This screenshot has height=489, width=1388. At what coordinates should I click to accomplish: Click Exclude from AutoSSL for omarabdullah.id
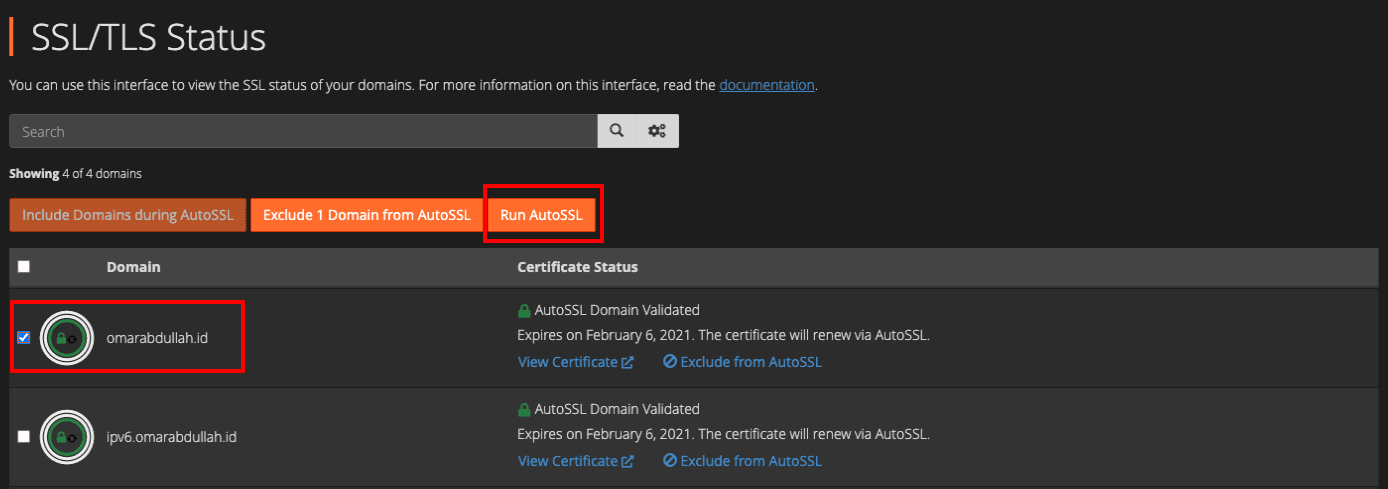[x=750, y=362]
